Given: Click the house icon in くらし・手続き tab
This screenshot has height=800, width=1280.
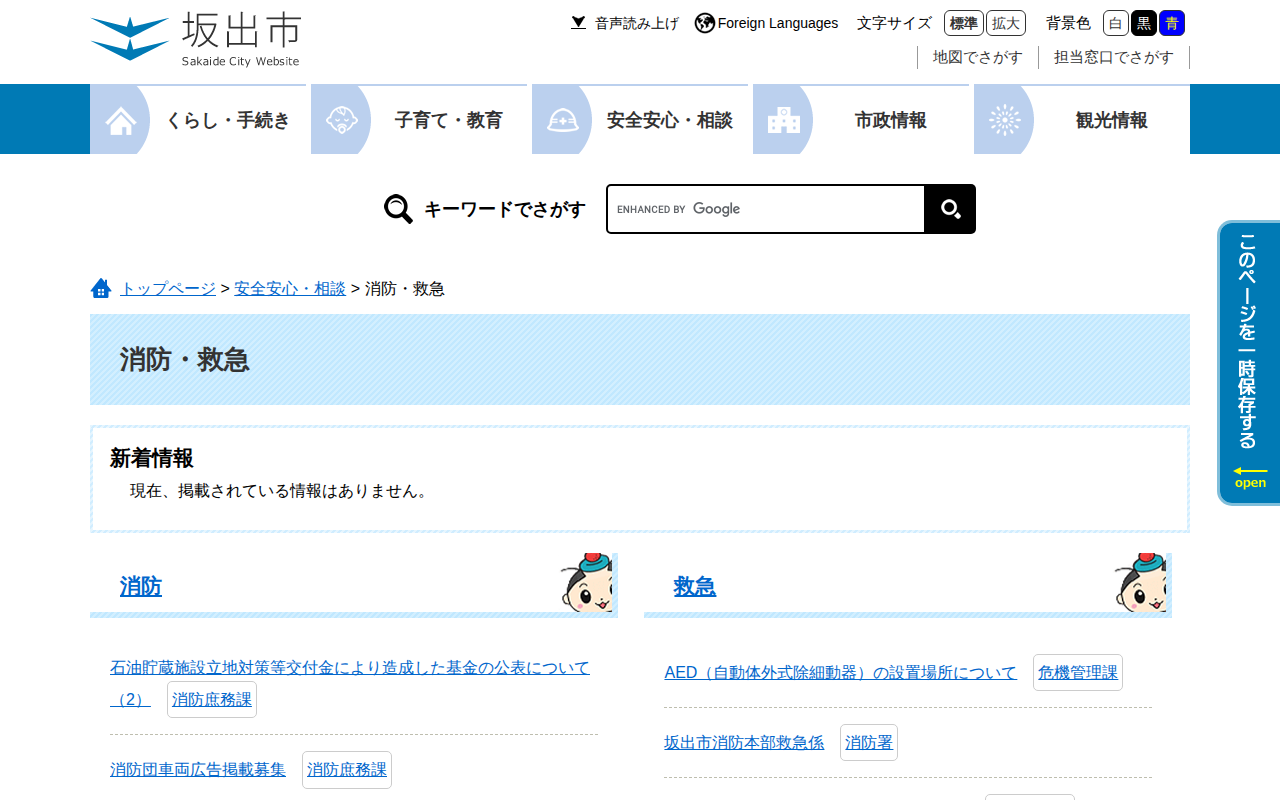Looking at the screenshot, I should tap(121, 120).
